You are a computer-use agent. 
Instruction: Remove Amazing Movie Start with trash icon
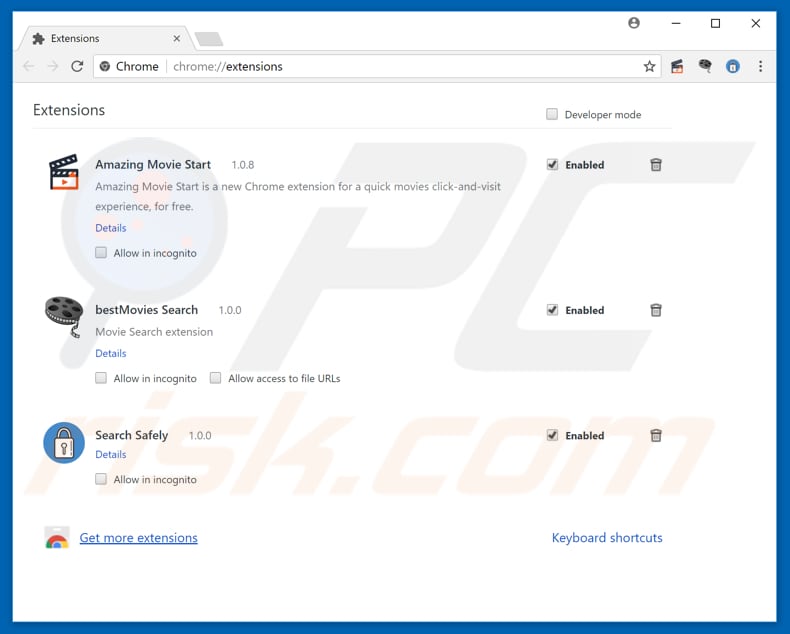655,165
